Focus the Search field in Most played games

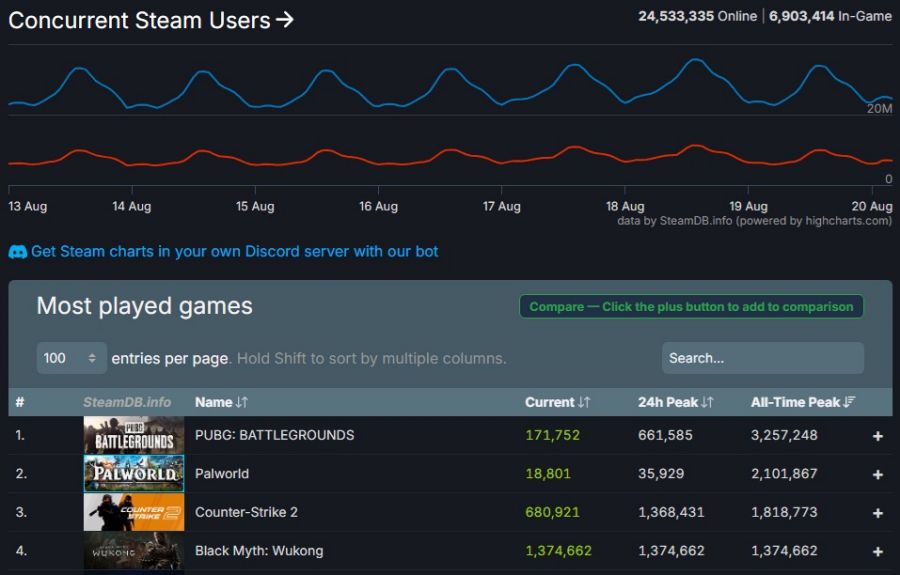click(x=762, y=358)
